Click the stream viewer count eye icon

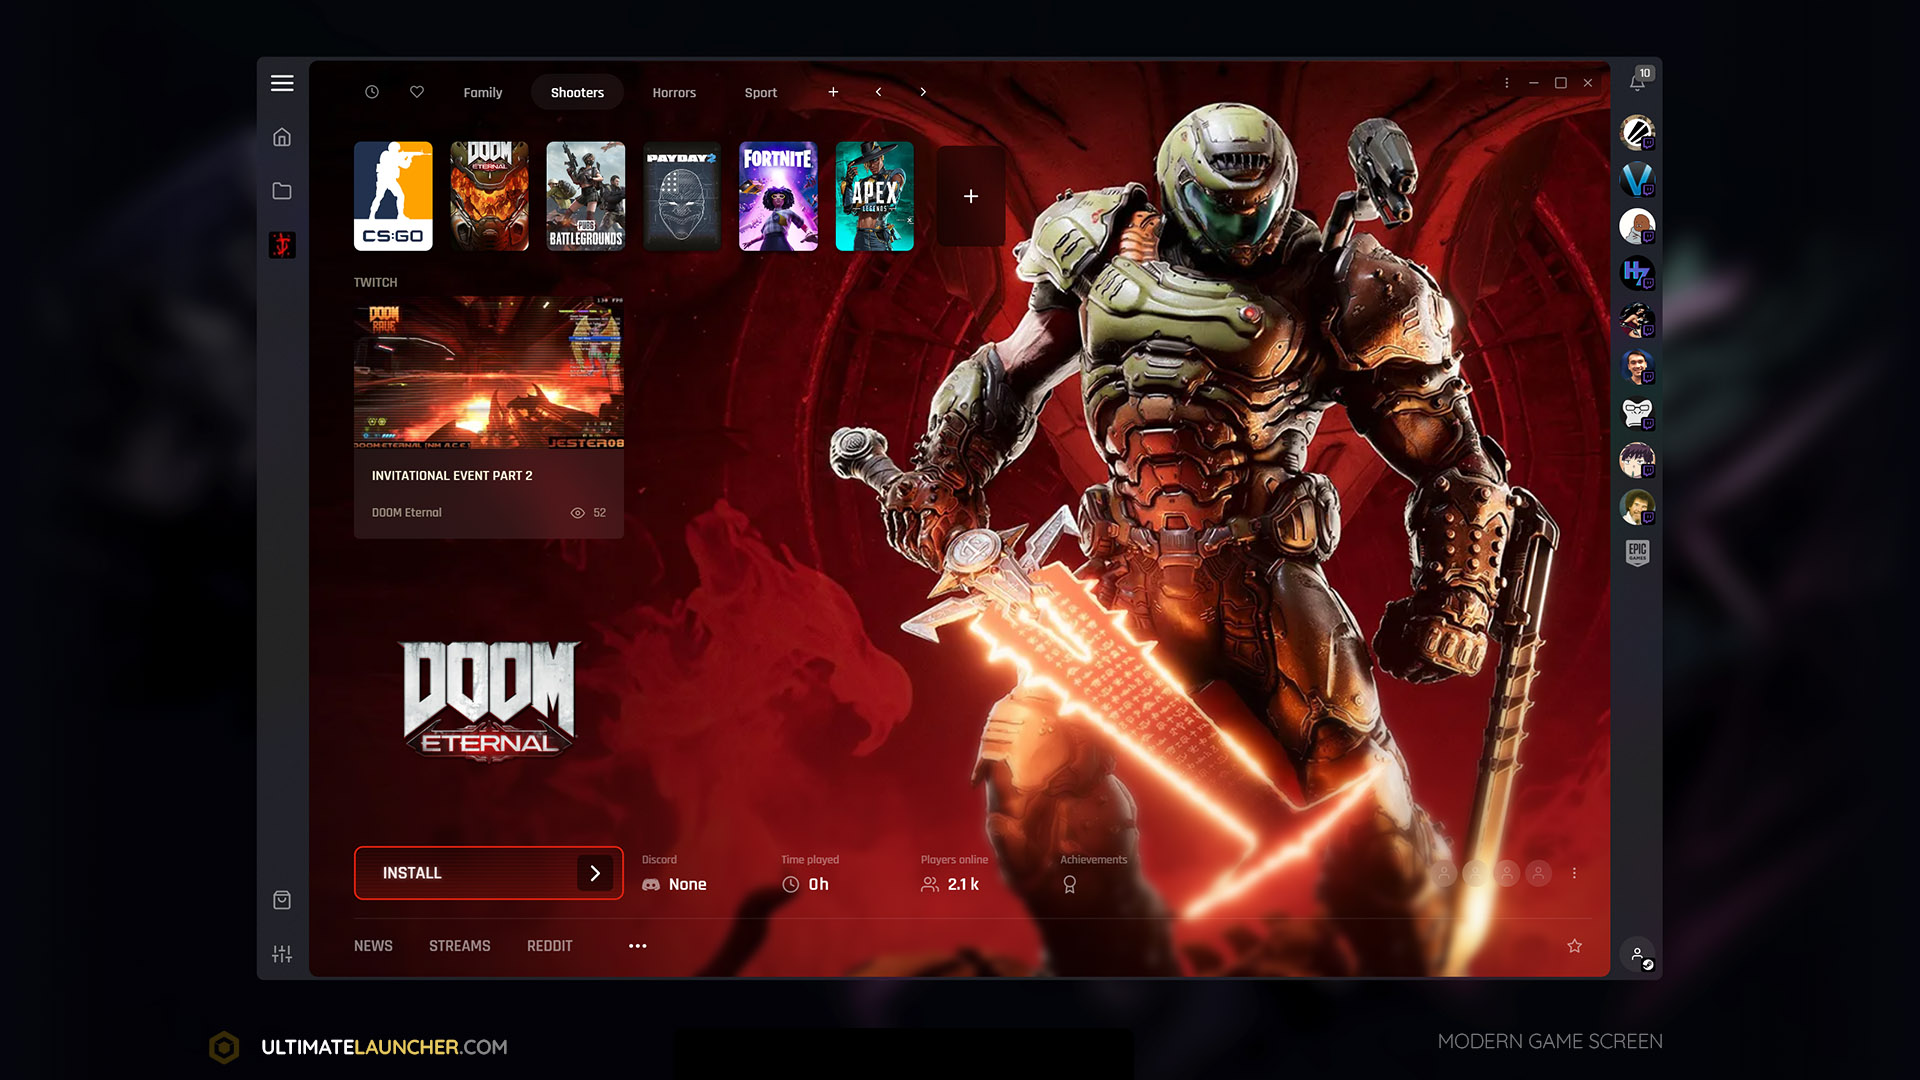pyautogui.click(x=577, y=513)
